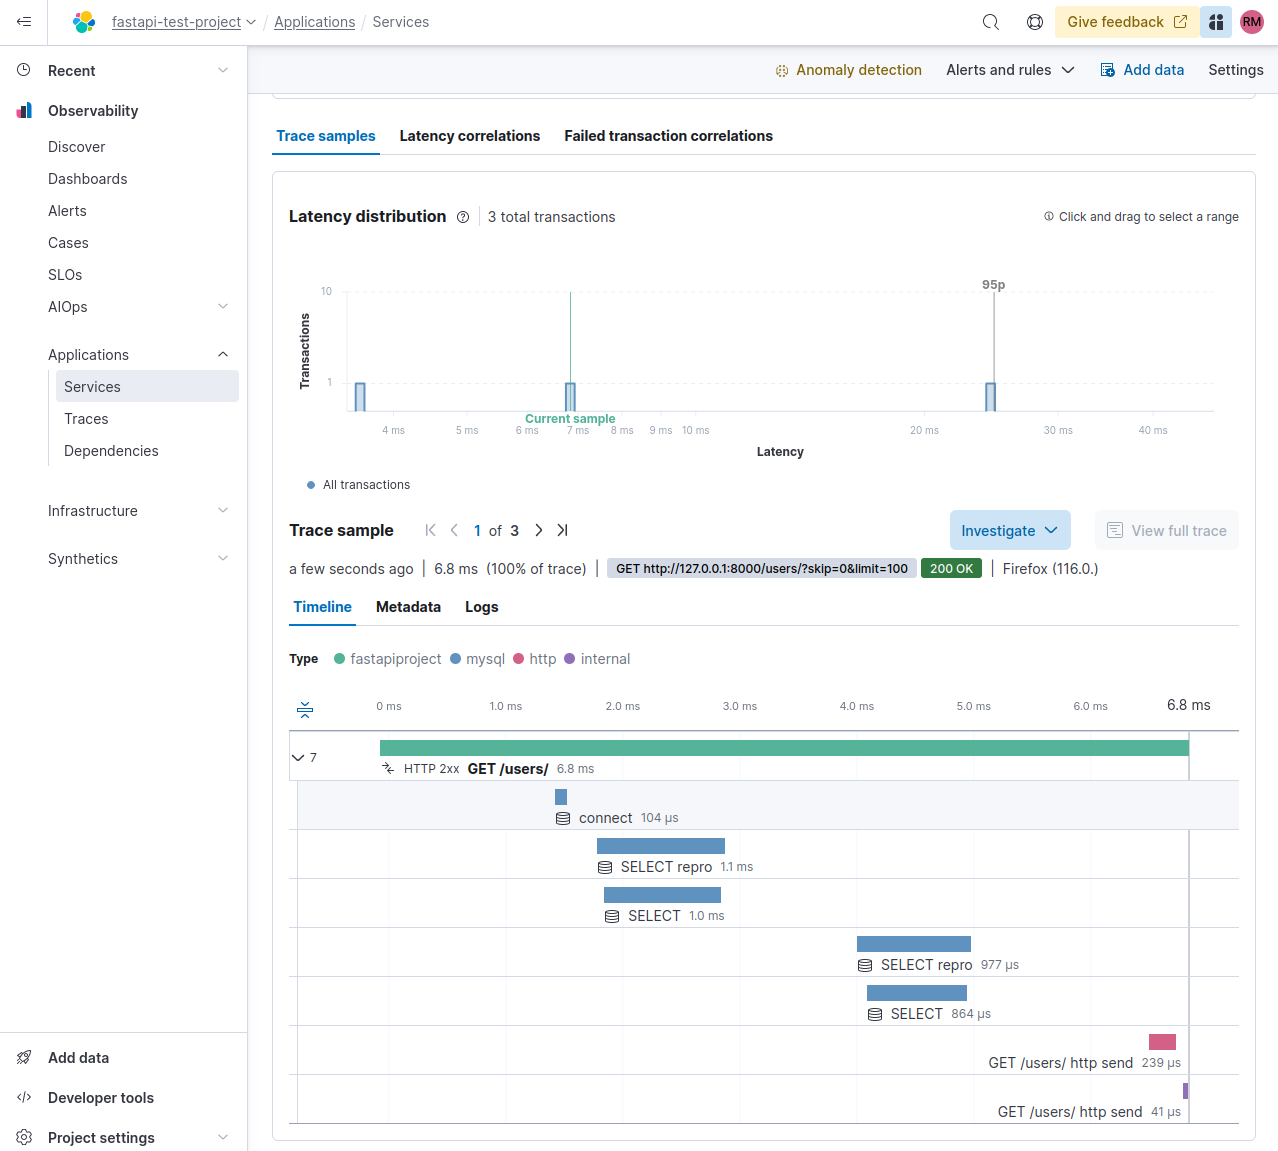Open Anomaly detection link

[848, 70]
